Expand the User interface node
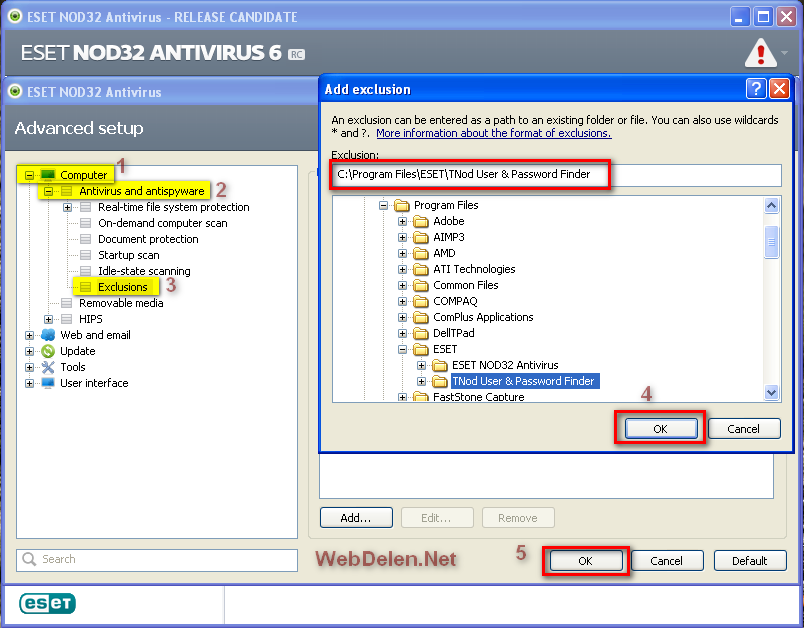Viewport: 804px width, 628px height. [29, 383]
